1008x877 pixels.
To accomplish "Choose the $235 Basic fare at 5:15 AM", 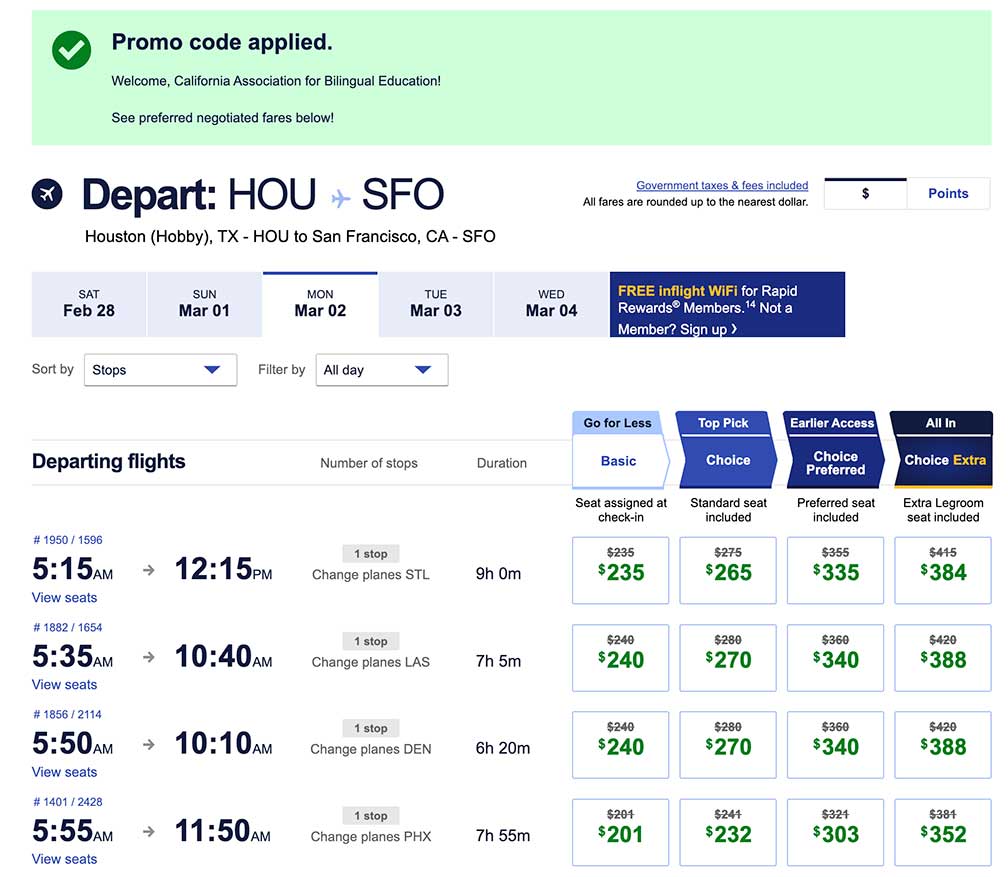I will [620, 571].
